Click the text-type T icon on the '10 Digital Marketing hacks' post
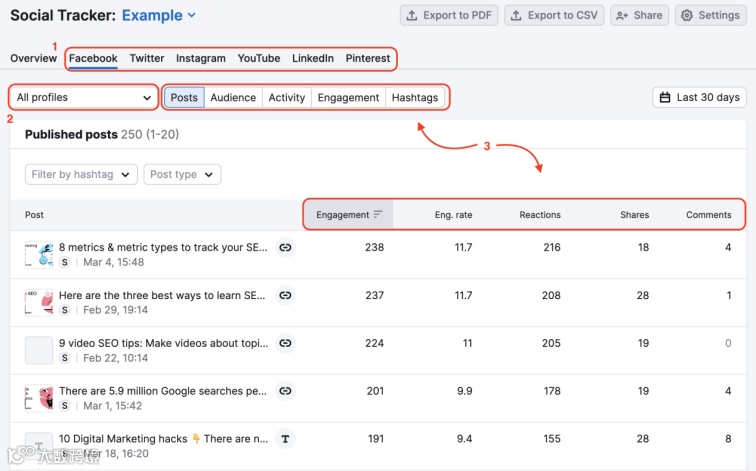The height and width of the screenshot is (471, 756). click(285, 439)
